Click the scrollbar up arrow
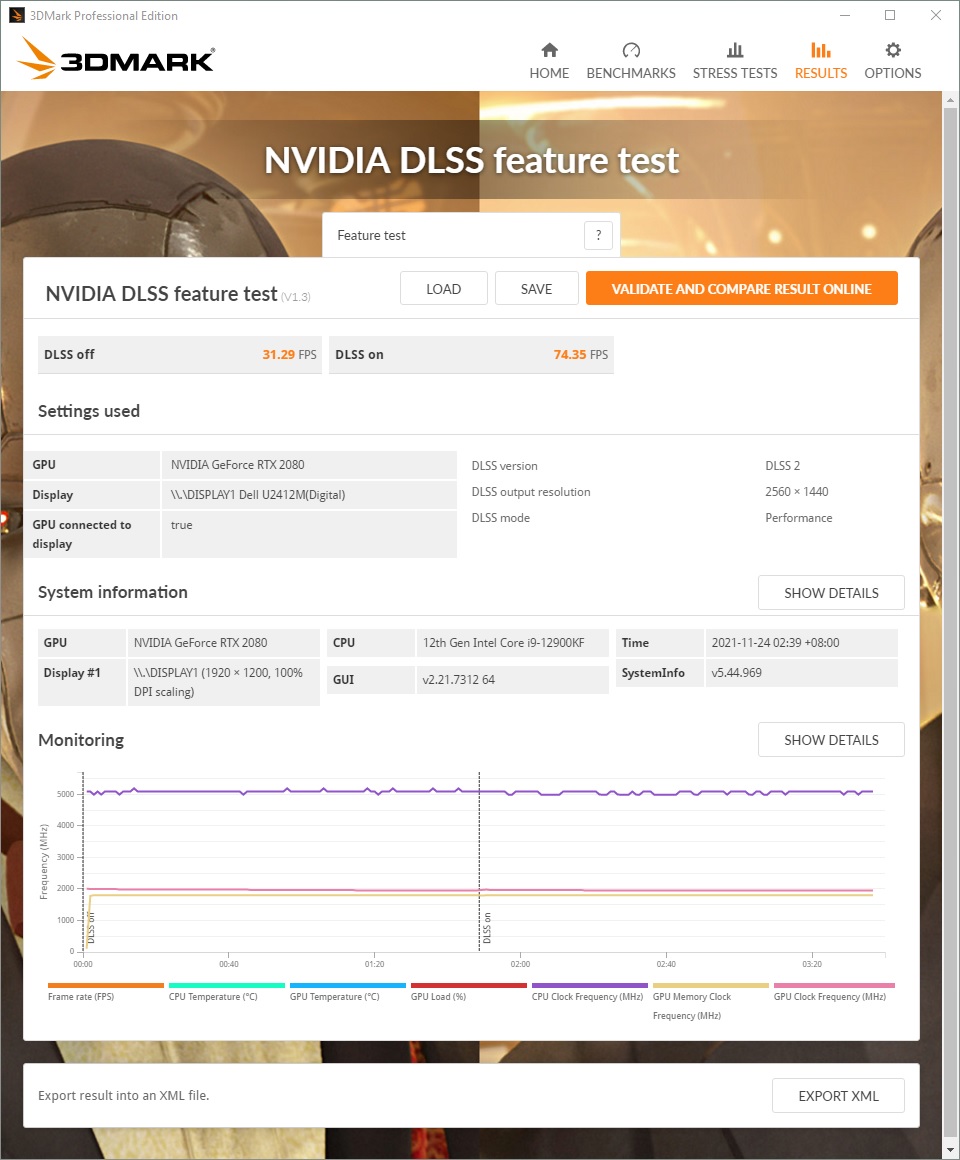Image resolution: width=960 pixels, height=1160 pixels. (950, 99)
